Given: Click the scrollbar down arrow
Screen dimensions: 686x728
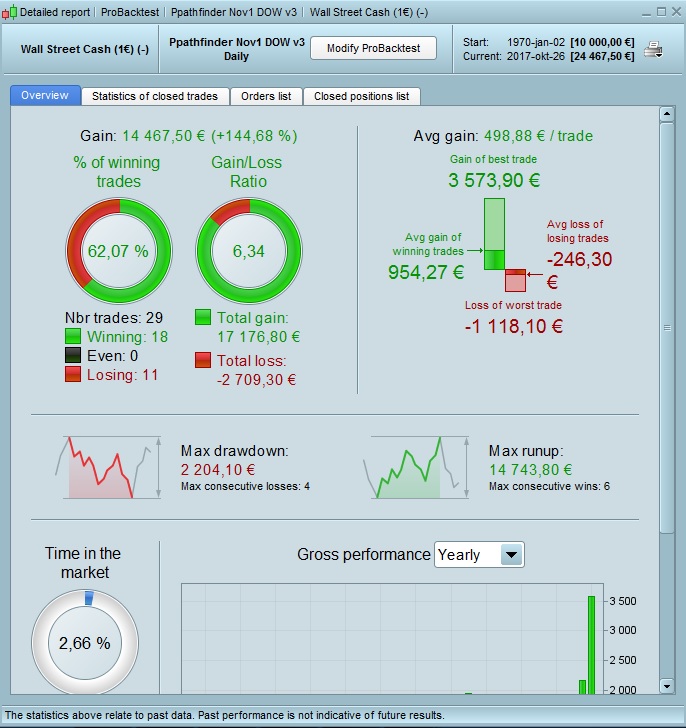Looking at the screenshot, I should coord(667,686).
